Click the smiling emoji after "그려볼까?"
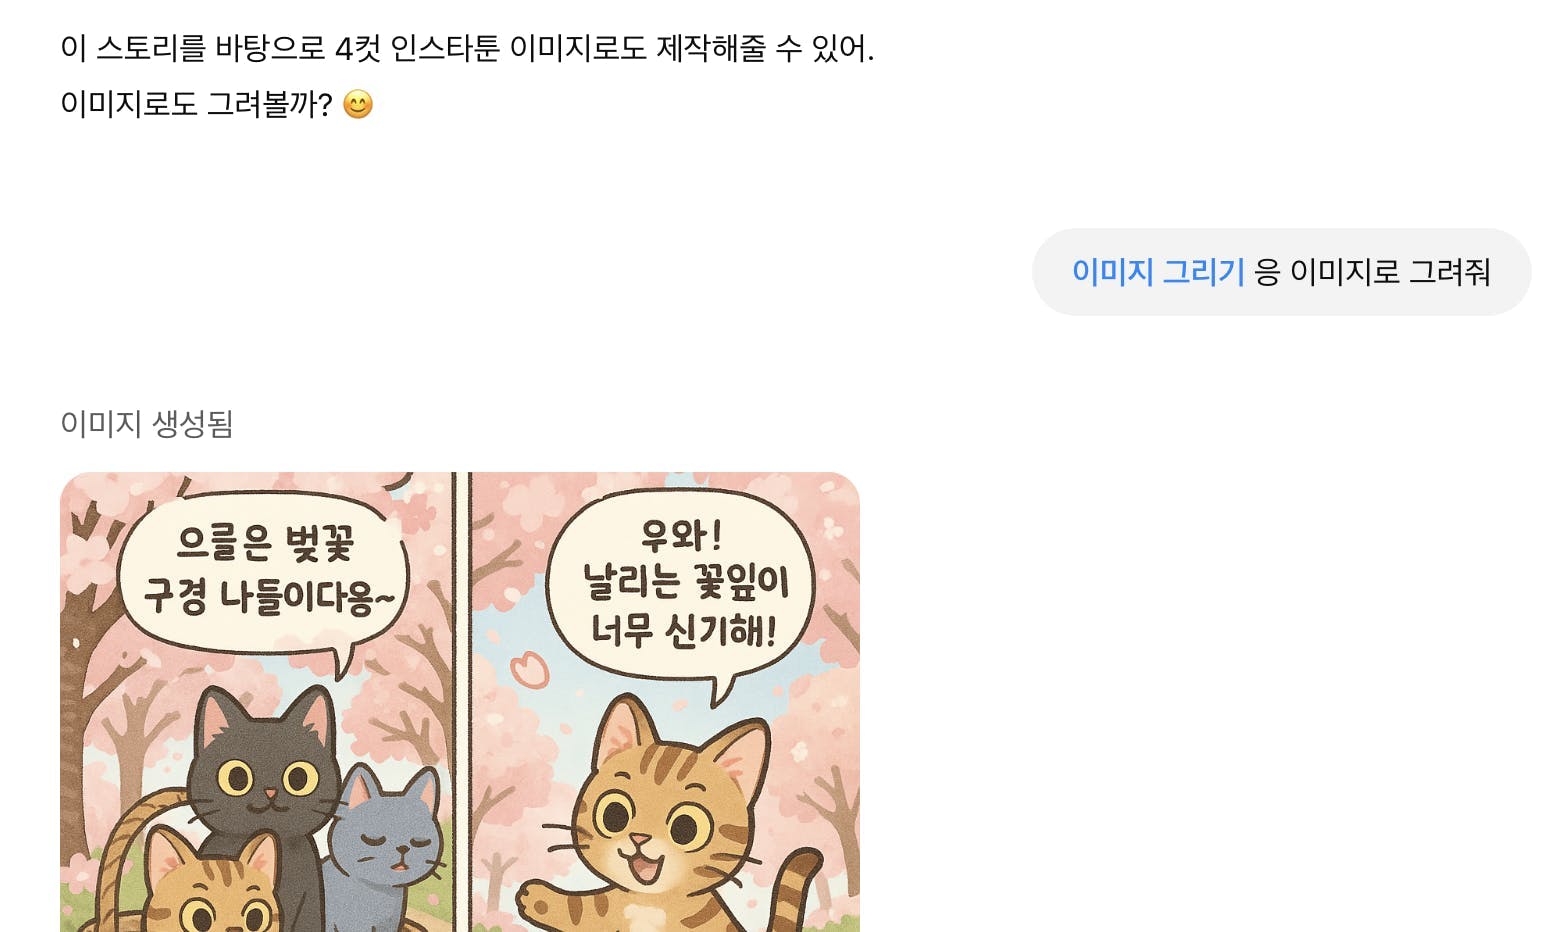The image size is (1566, 932). [357, 104]
